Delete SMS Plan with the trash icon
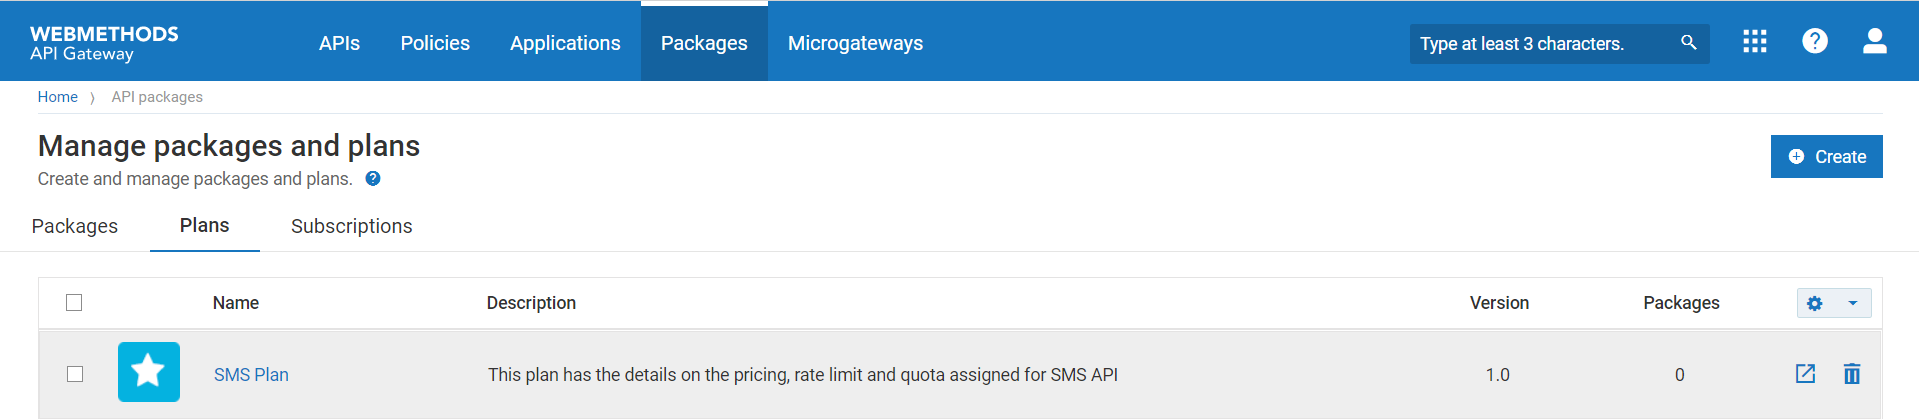 1852,374
